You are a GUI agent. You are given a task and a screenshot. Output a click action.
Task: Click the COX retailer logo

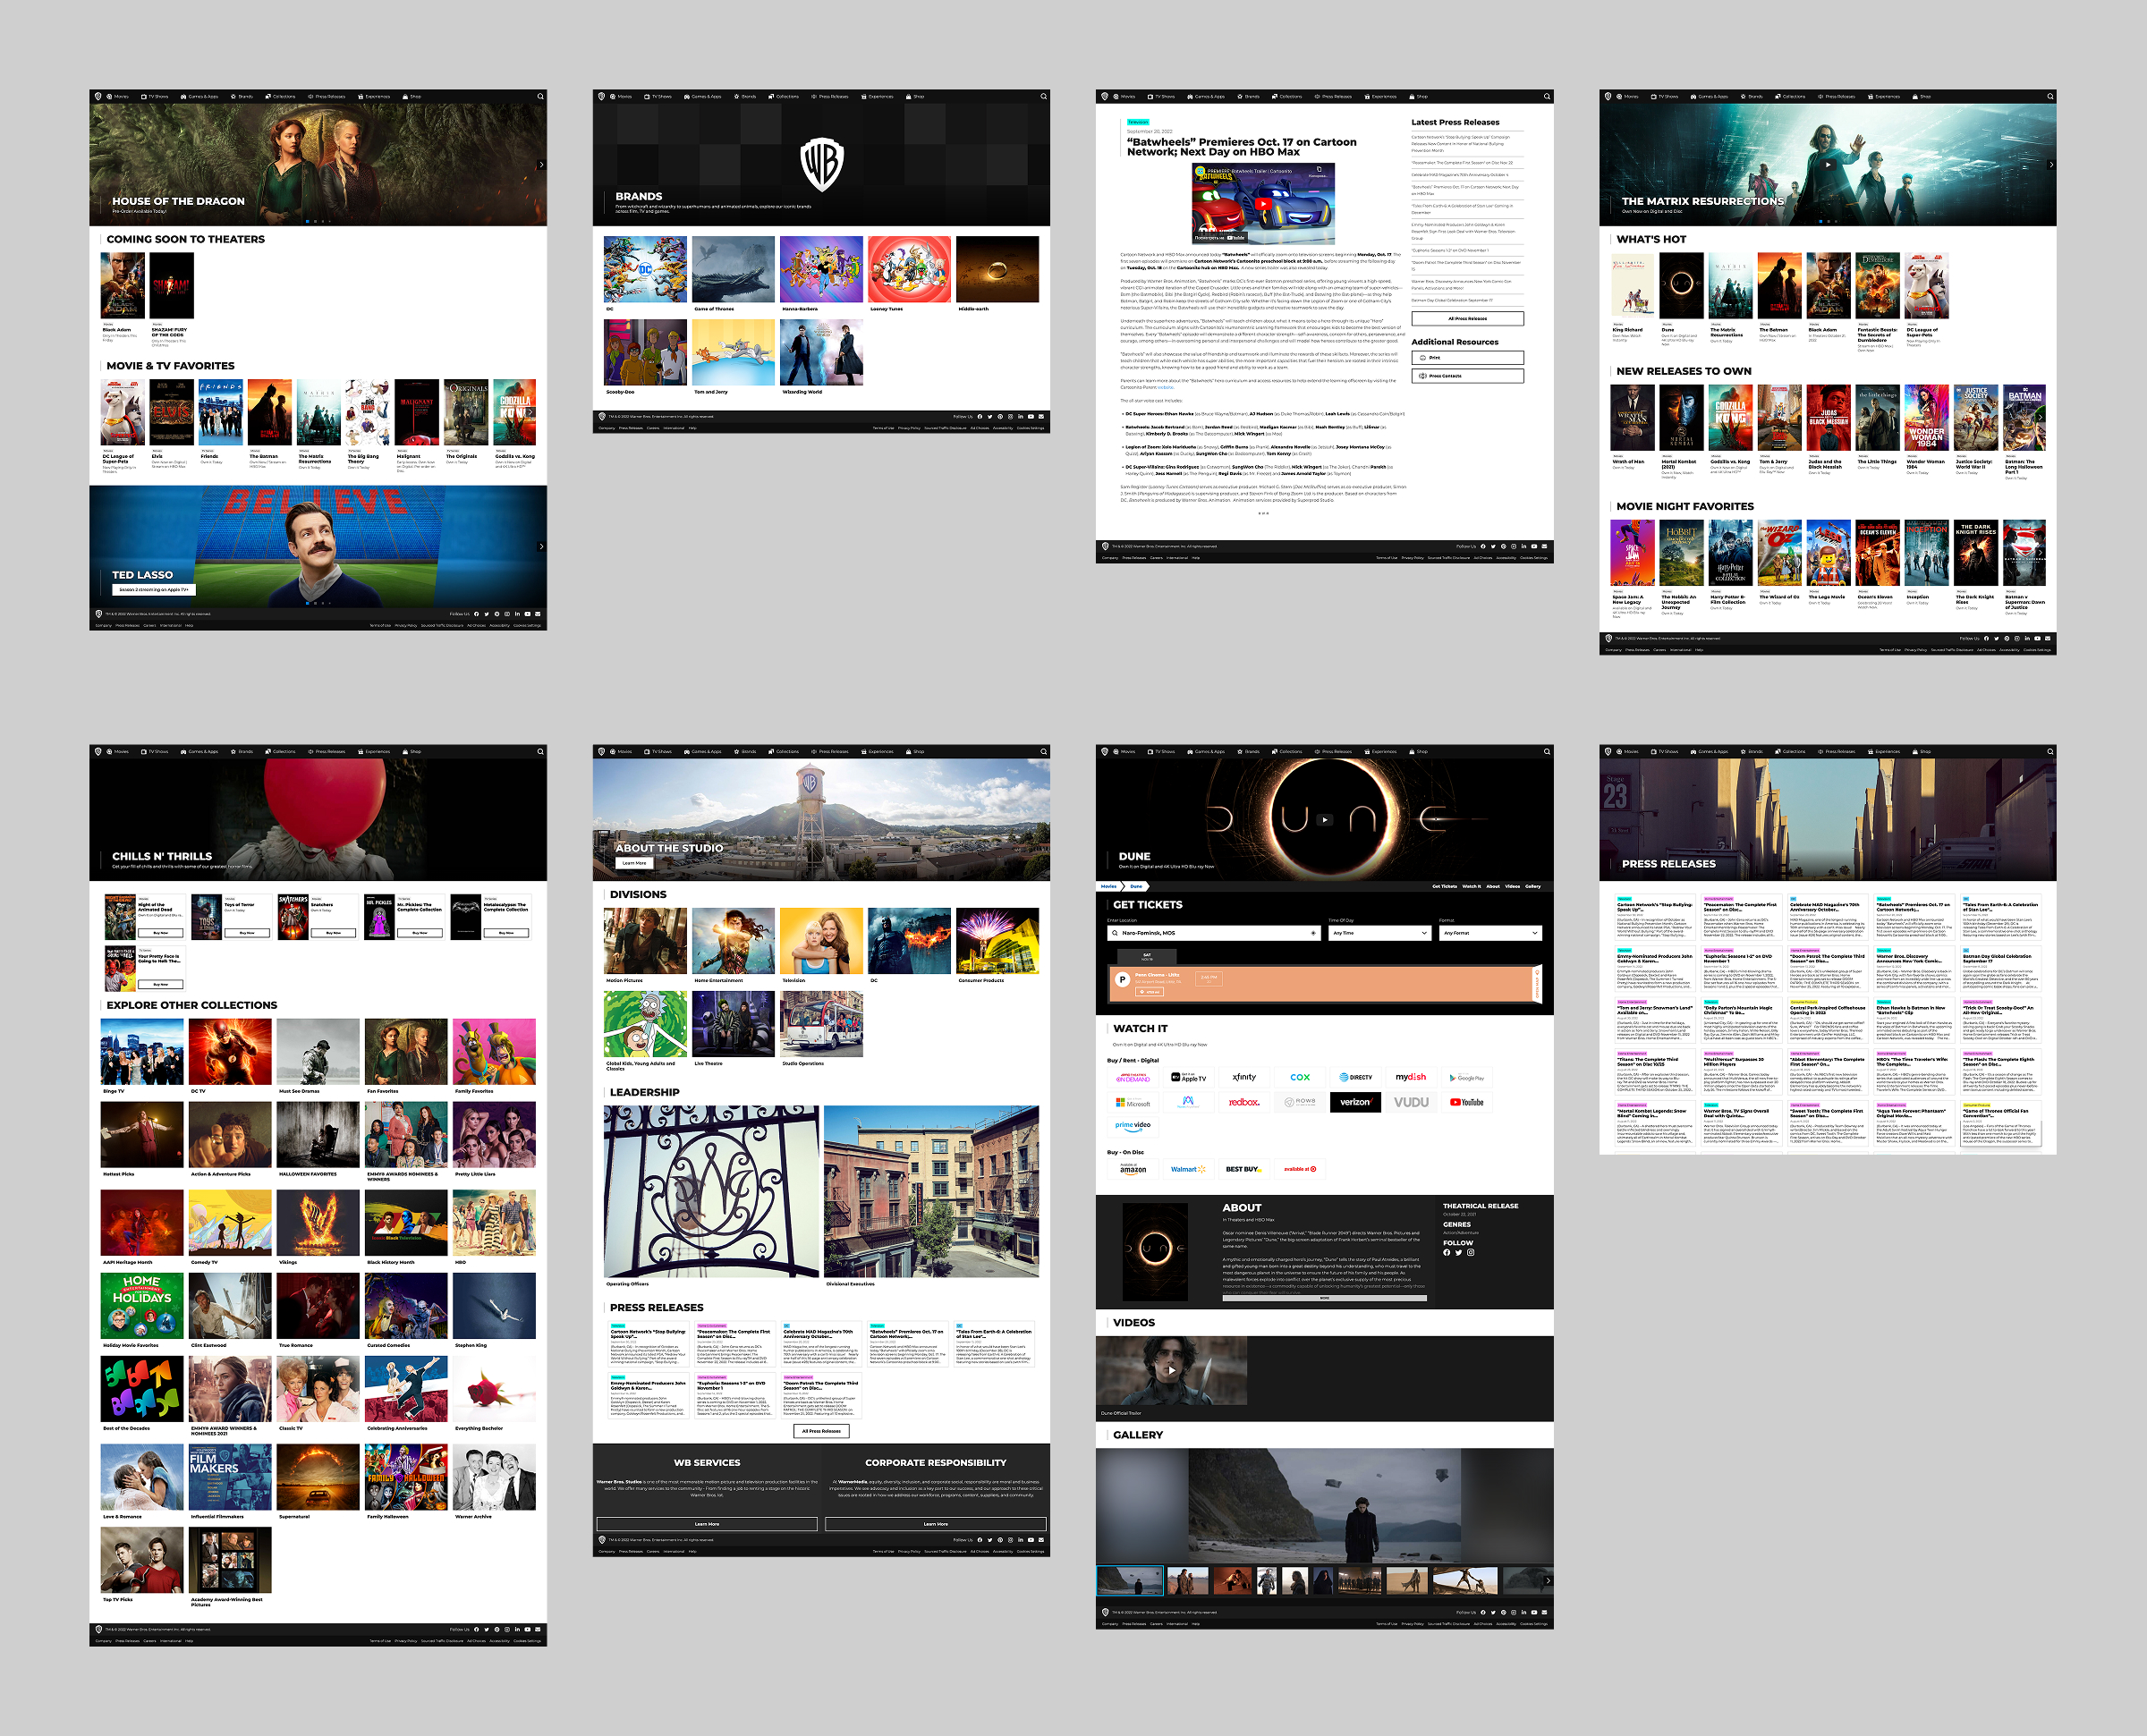pos(1300,1078)
